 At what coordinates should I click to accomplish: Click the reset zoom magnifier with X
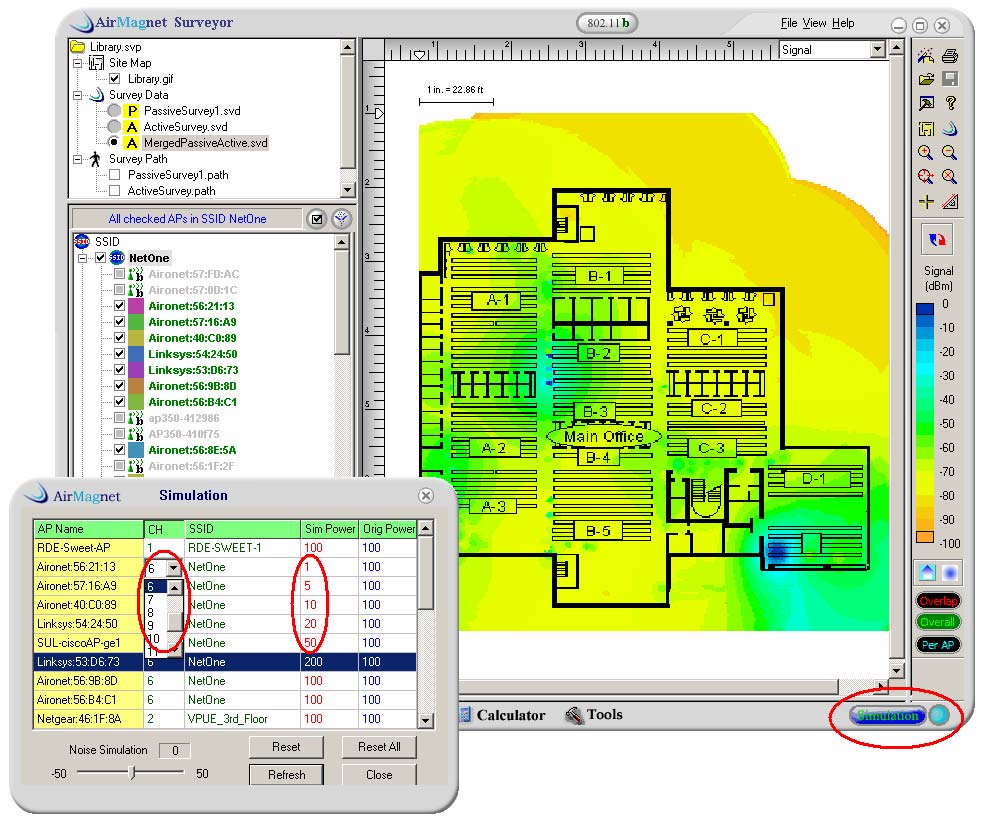950,177
